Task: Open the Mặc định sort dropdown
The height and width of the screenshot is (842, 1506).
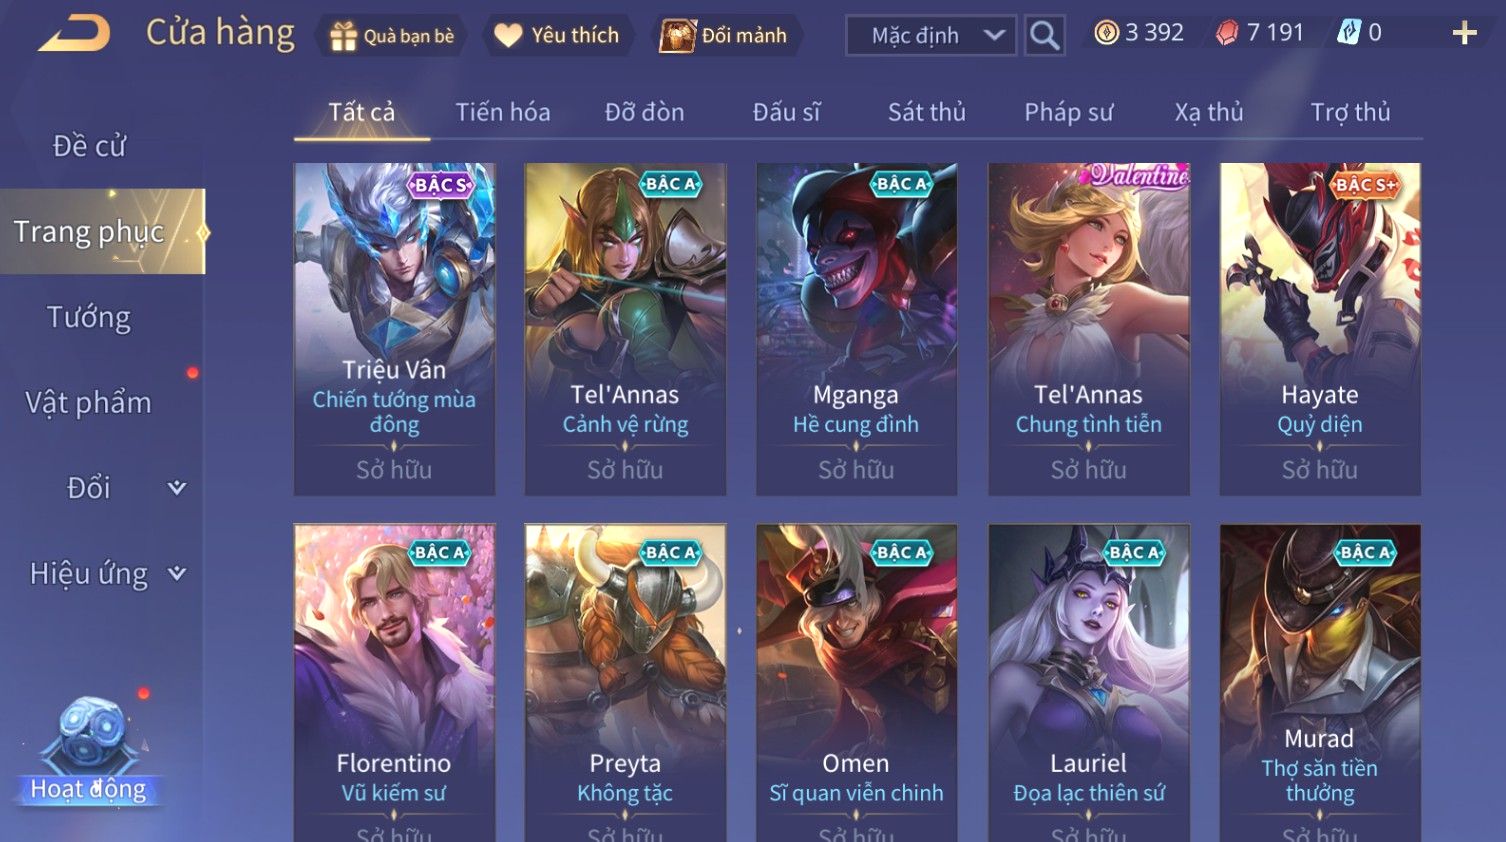Action: pos(931,36)
